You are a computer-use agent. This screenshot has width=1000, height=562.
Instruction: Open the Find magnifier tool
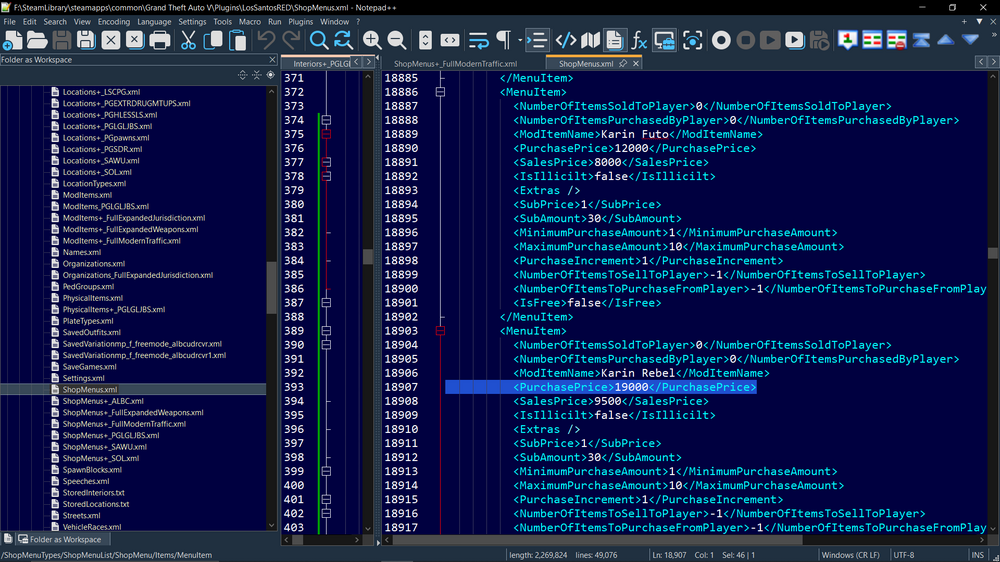(319, 41)
